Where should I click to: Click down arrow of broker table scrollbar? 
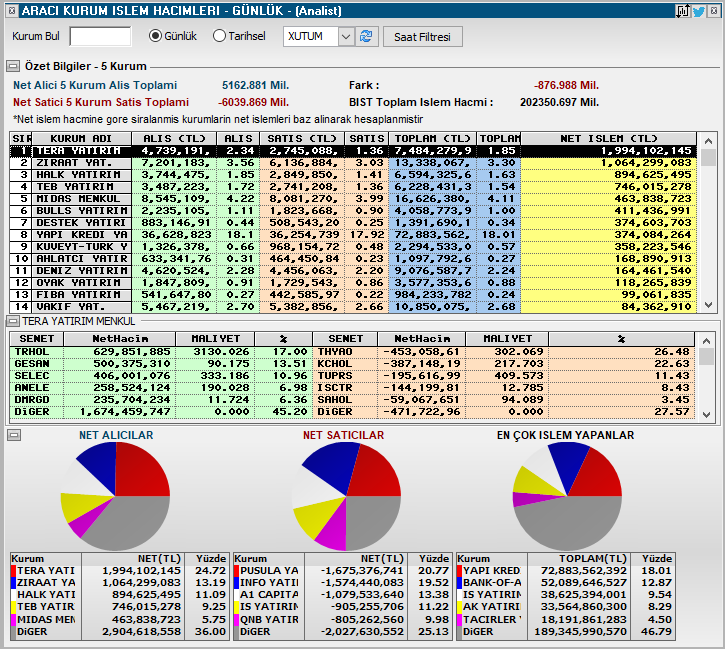click(708, 305)
